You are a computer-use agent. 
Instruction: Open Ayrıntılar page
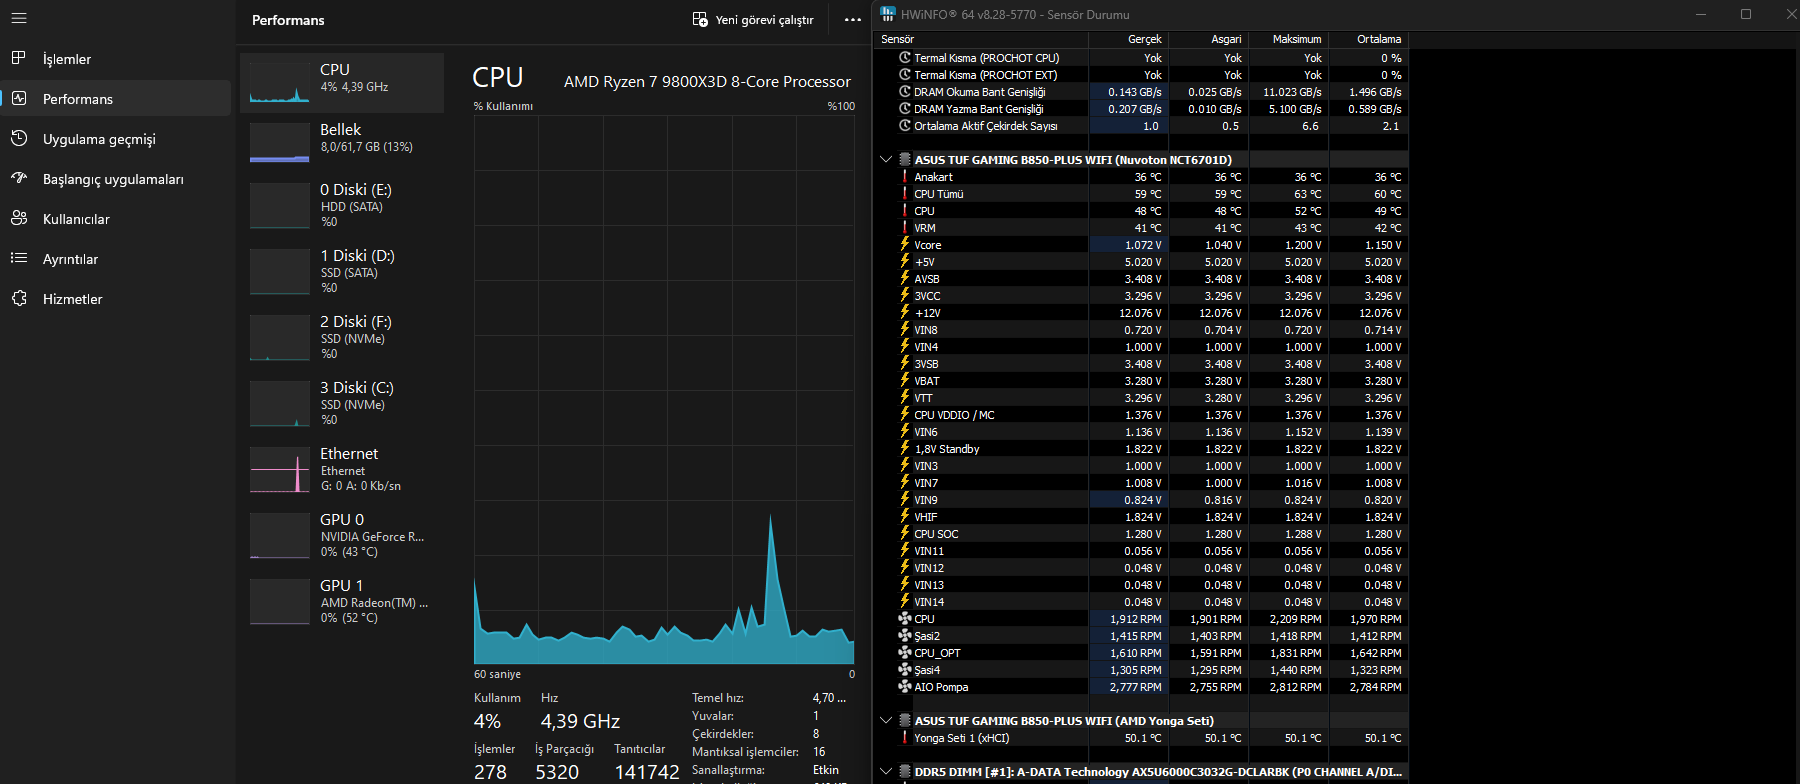tap(116, 259)
